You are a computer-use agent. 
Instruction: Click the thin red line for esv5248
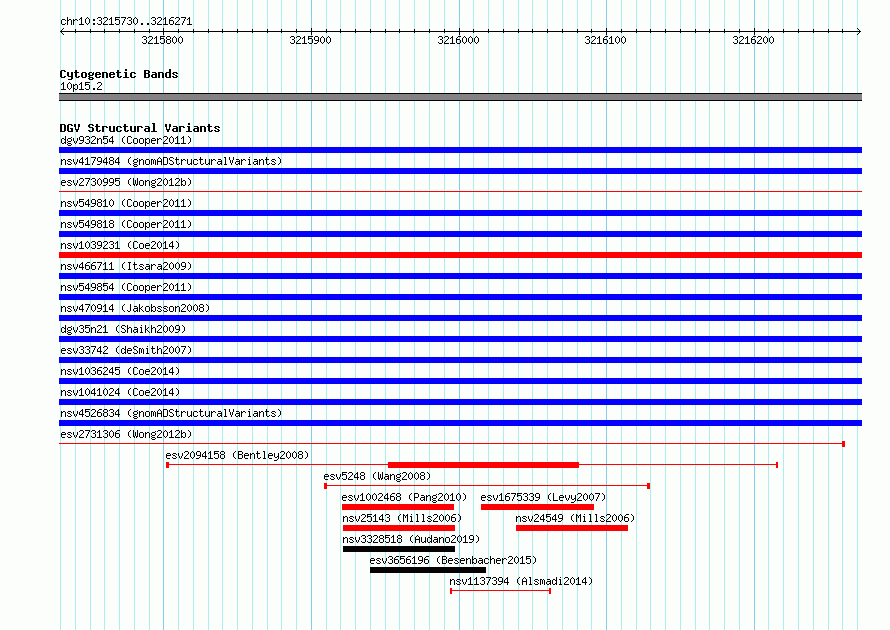[487, 486]
